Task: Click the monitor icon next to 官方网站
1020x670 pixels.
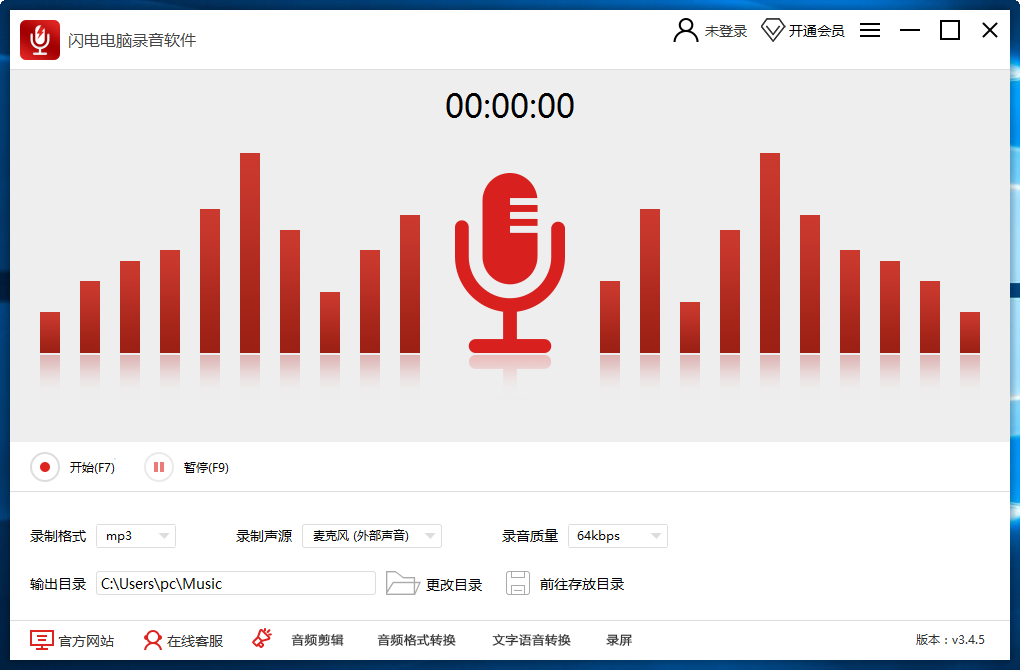Action: 40,639
